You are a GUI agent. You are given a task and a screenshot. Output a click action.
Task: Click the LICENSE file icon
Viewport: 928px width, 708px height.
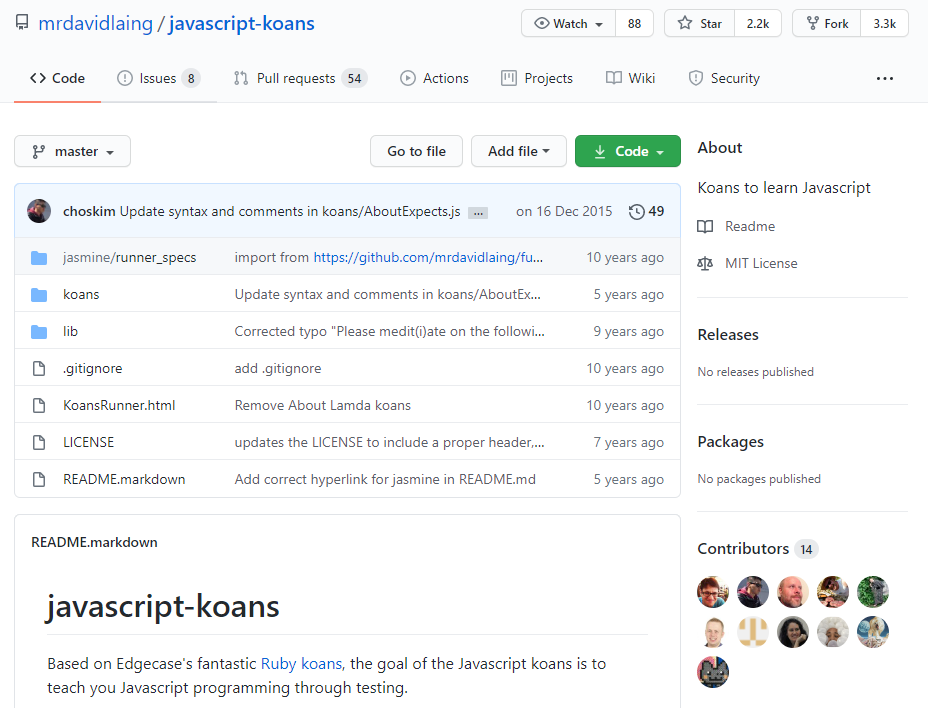39,442
